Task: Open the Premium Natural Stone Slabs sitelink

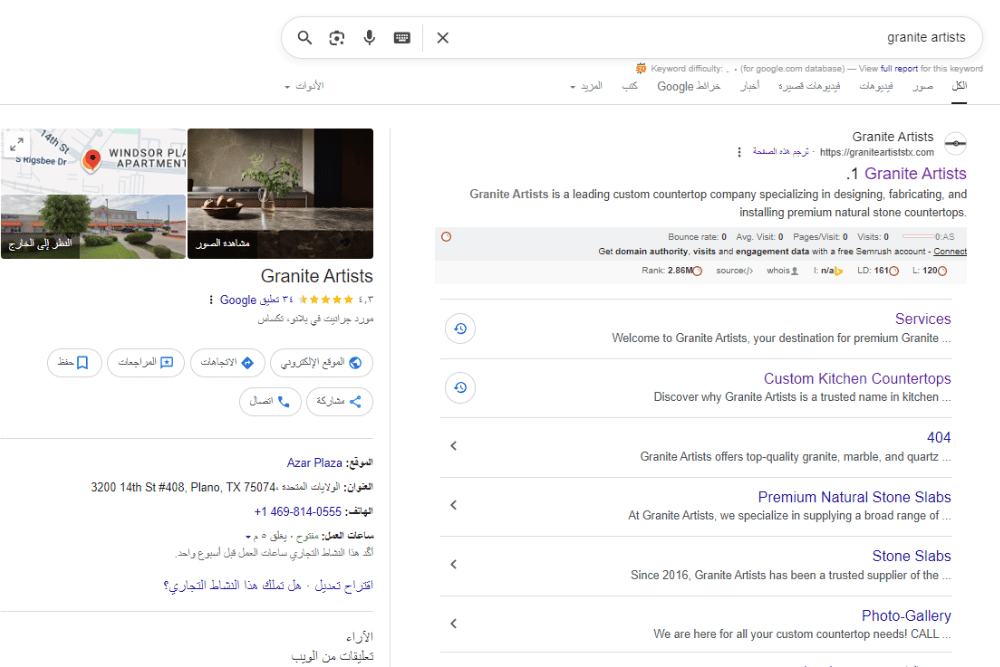Action: point(854,497)
